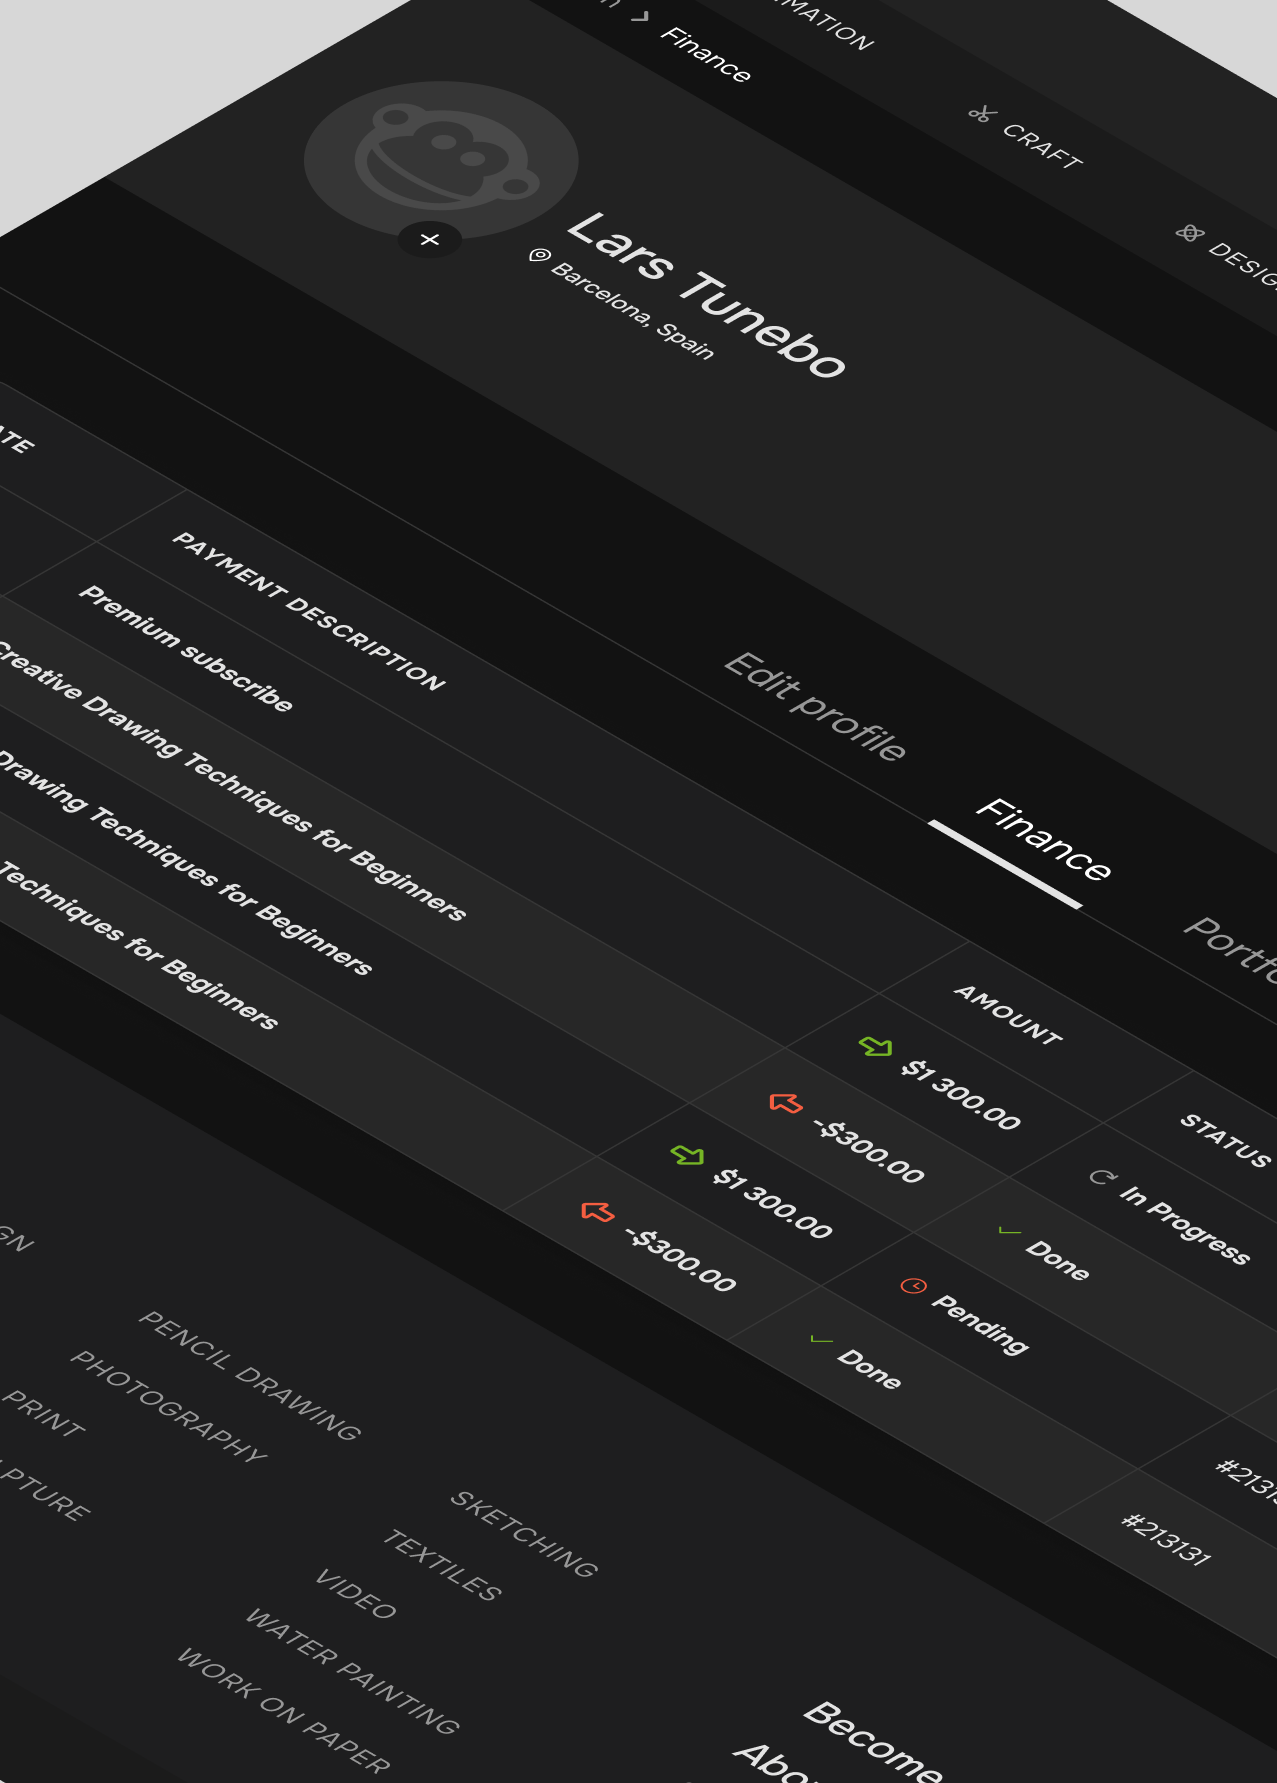Click the Barcelona, Spain location text
The image size is (1277, 1783).
point(632,310)
